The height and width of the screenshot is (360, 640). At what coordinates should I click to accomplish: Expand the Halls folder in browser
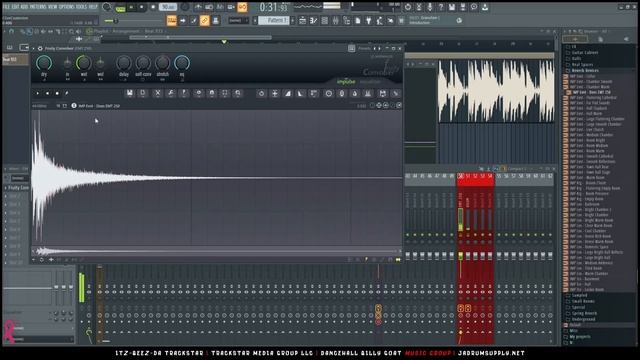pyautogui.click(x=576, y=58)
